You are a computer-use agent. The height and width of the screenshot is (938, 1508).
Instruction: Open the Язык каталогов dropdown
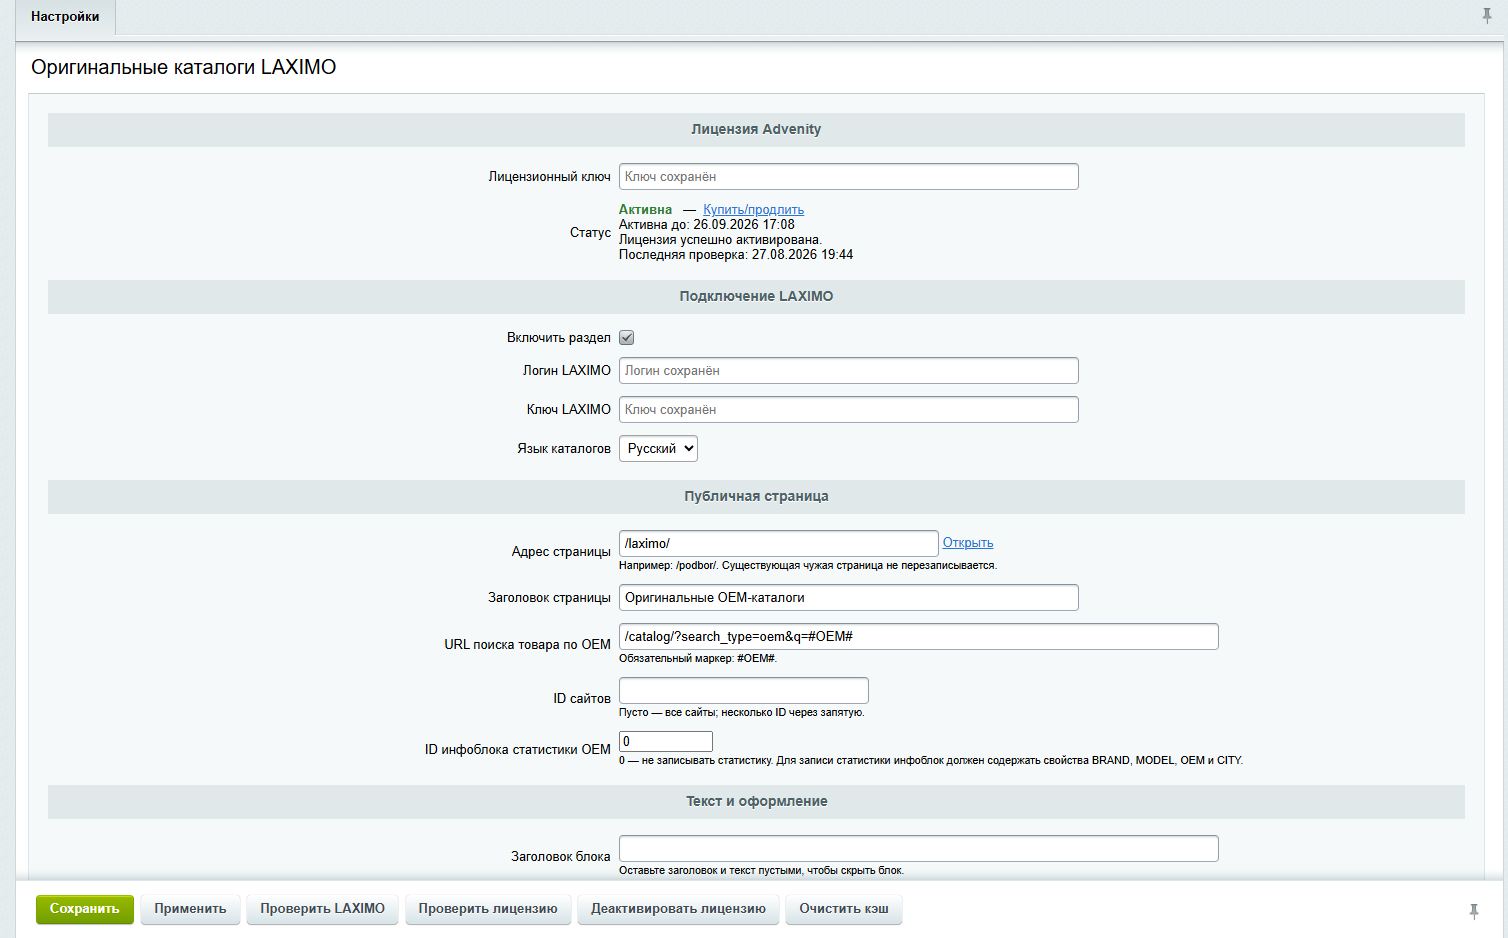click(x=658, y=449)
